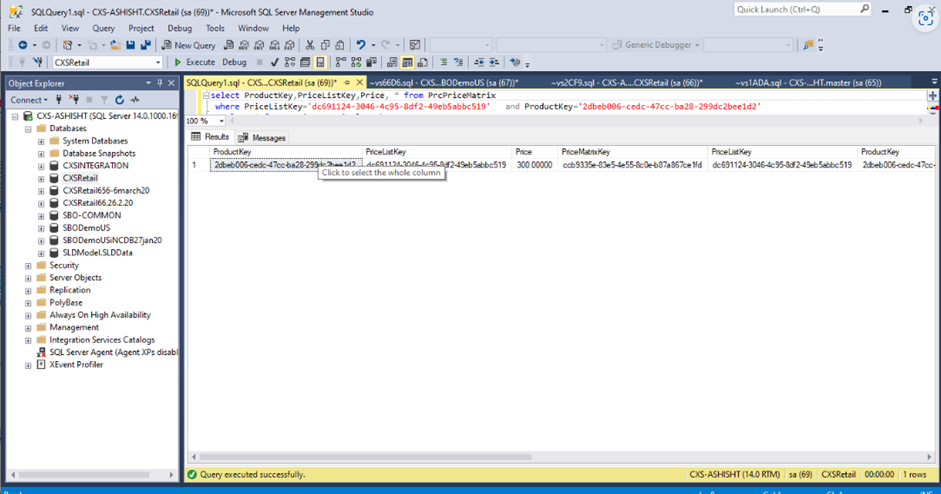Switch output to Results to Text
Screen dimensions: 941x494
[x=392, y=62]
